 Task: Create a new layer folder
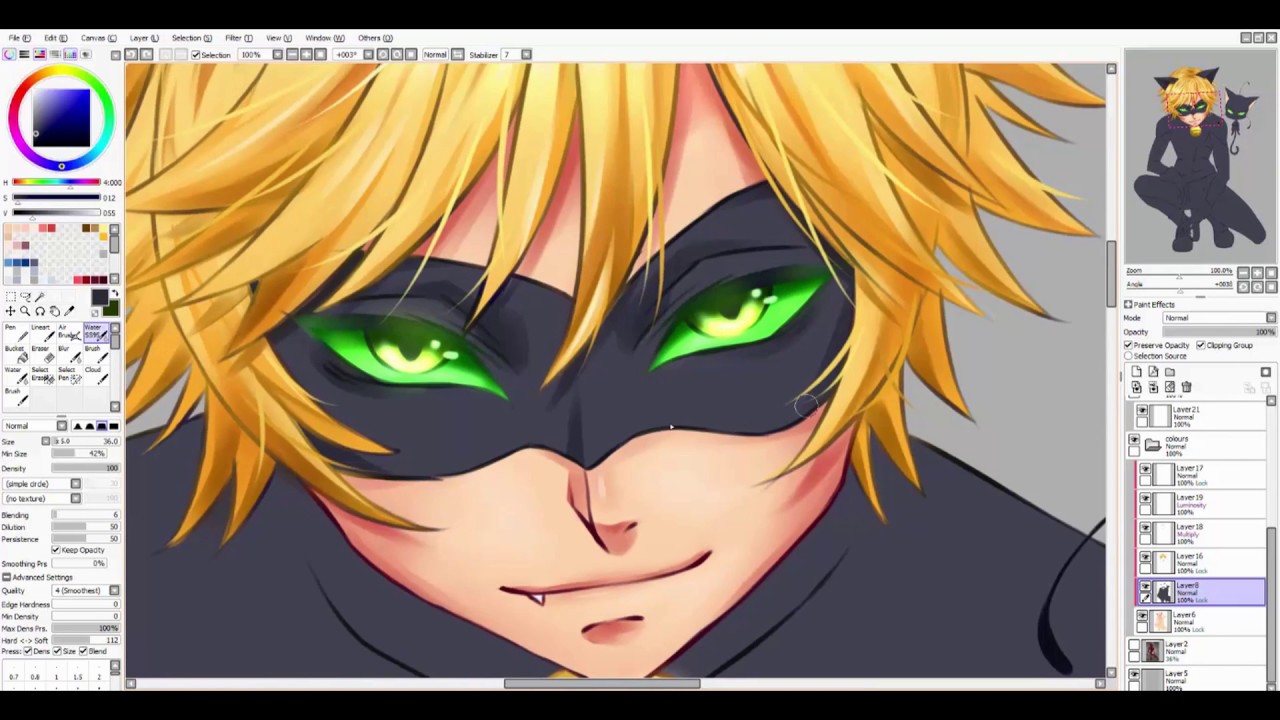tap(1170, 372)
